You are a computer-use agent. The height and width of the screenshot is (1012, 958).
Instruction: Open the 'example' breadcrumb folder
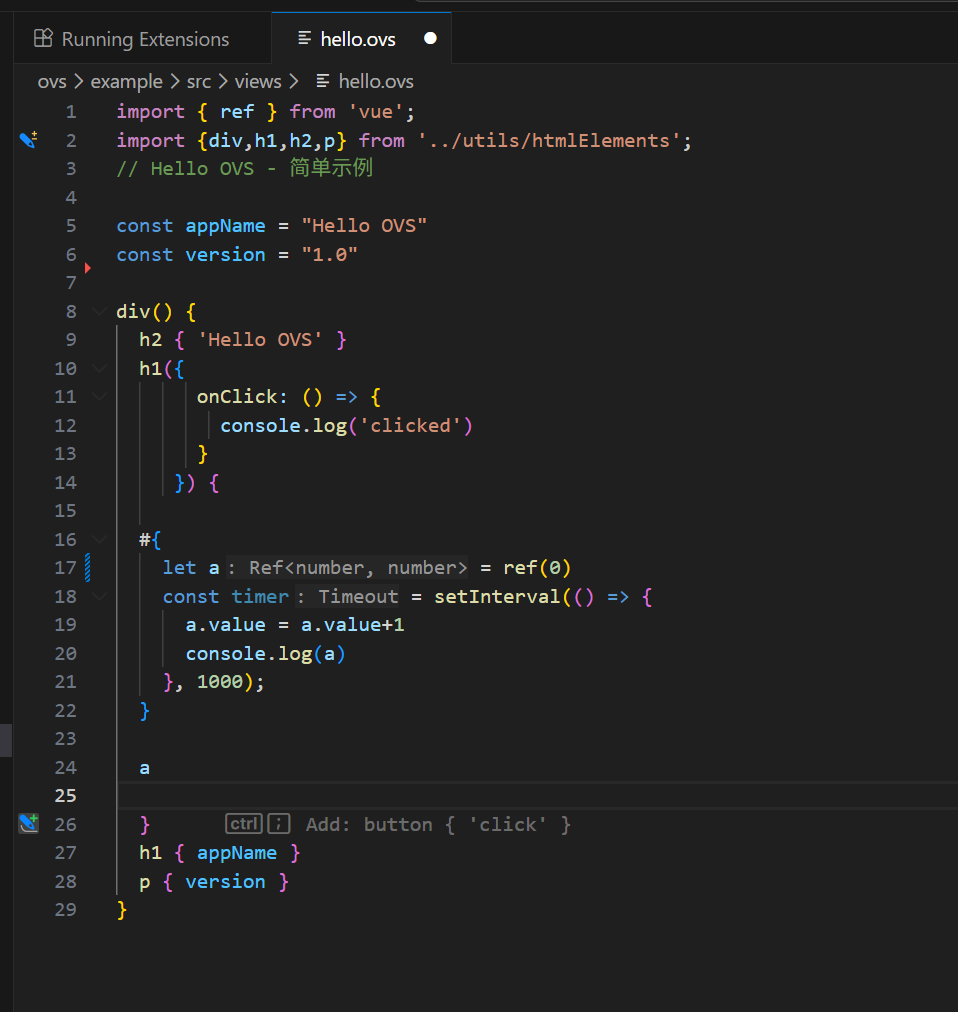click(x=126, y=81)
